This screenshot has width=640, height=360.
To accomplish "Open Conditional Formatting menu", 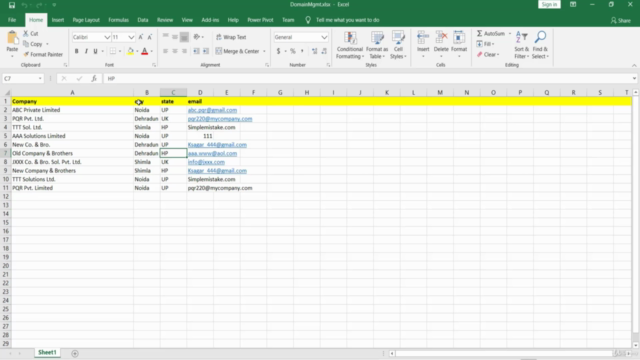I will pos(350,45).
